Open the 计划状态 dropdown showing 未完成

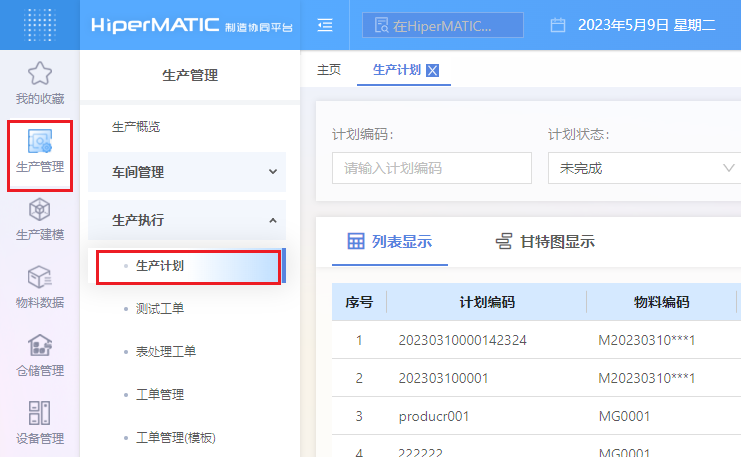click(645, 168)
